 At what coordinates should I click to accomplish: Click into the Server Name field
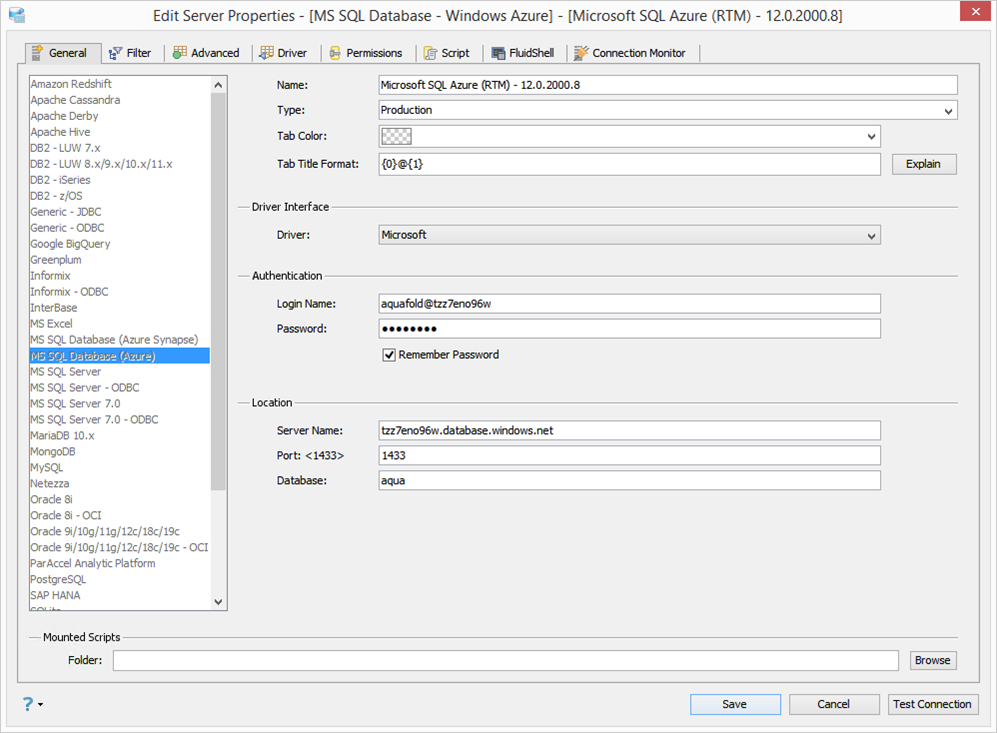(x=629, y=430)
